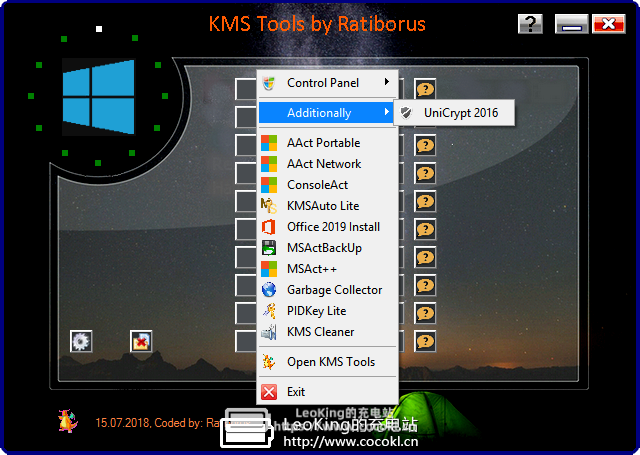Open settings via the gear button

click(81, 341)
